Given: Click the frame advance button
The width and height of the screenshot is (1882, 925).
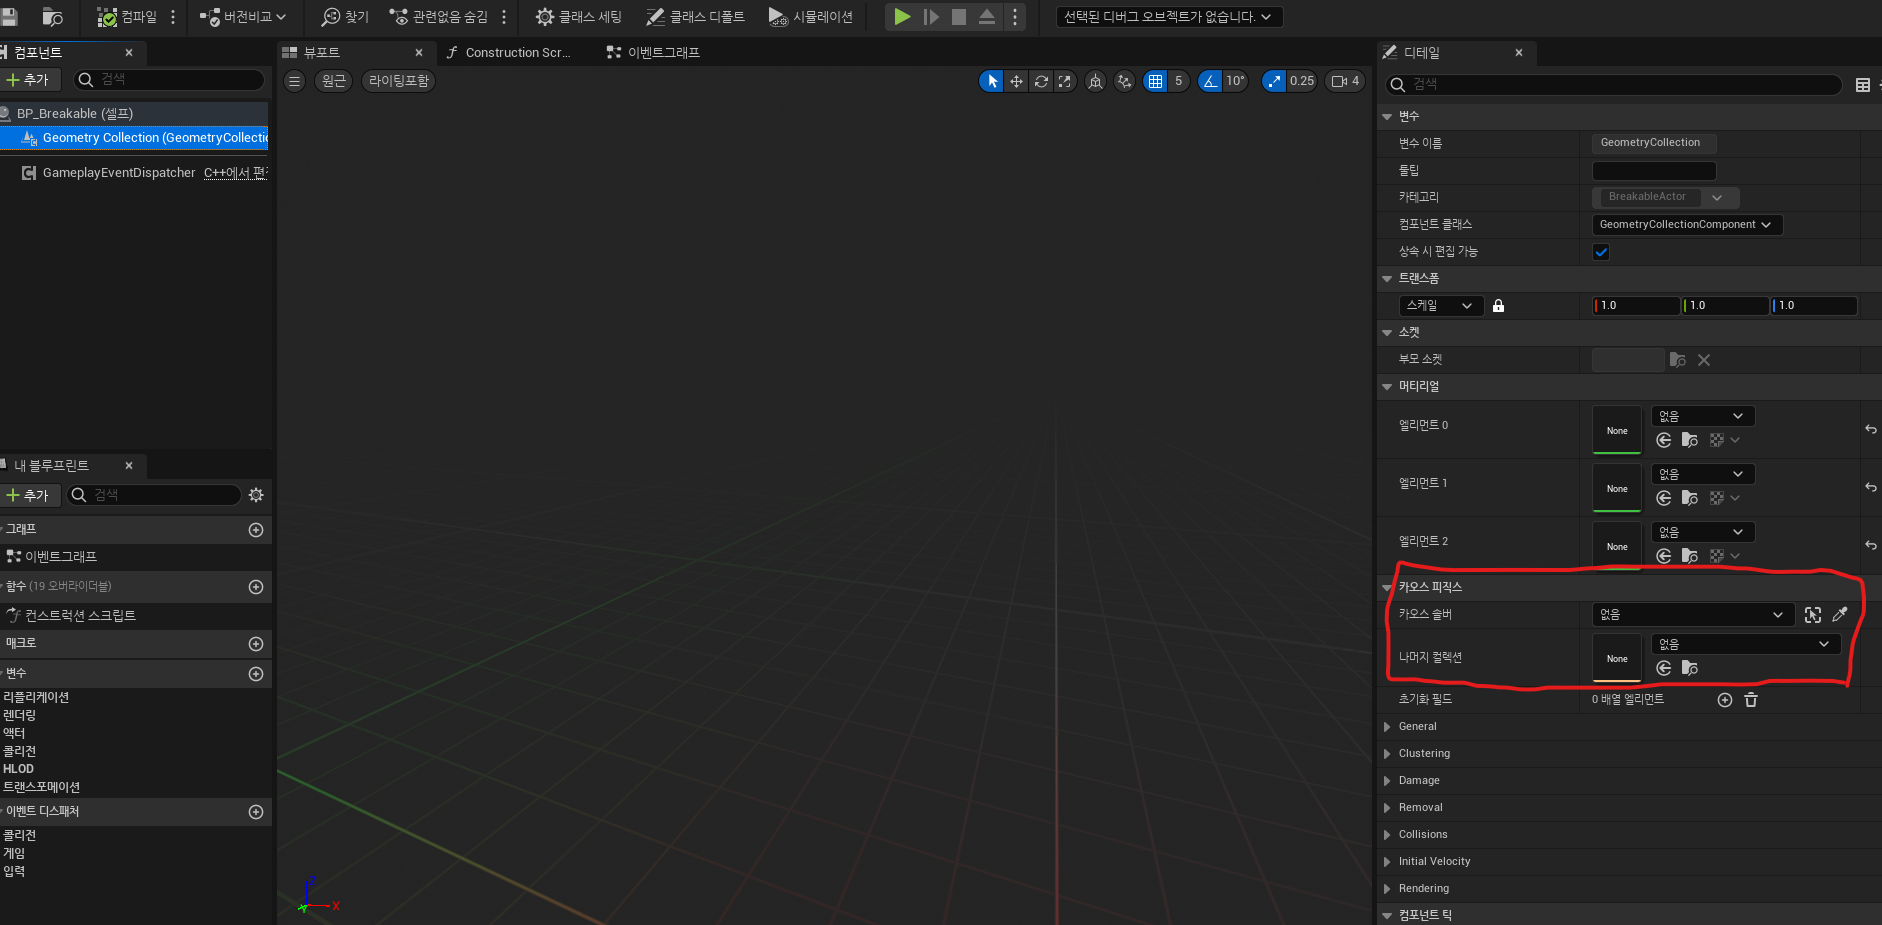Looking at the screenshot, I should (931, 17).
